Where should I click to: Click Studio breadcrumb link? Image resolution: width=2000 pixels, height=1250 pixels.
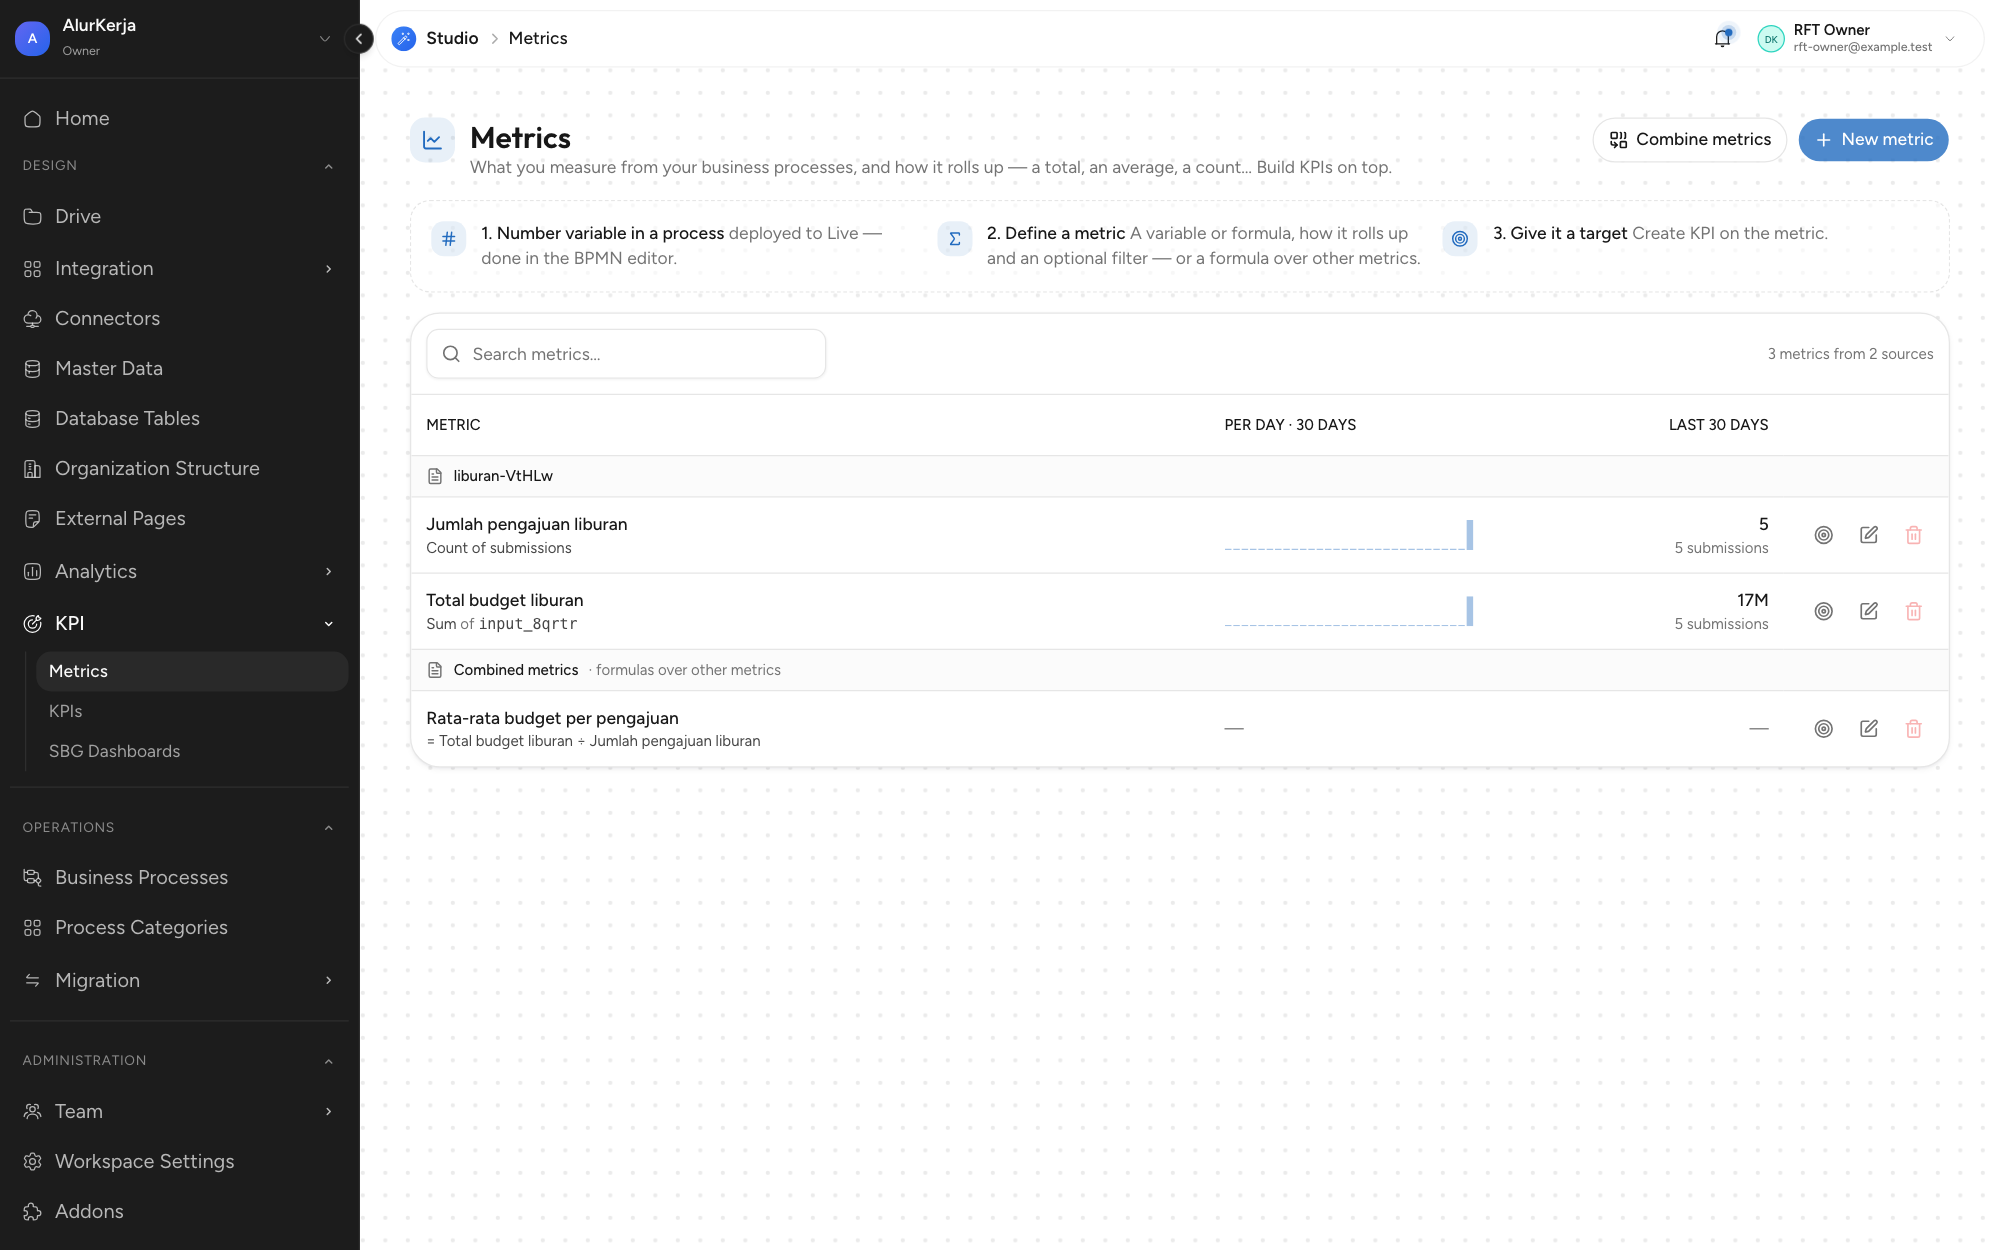[452, 38]
